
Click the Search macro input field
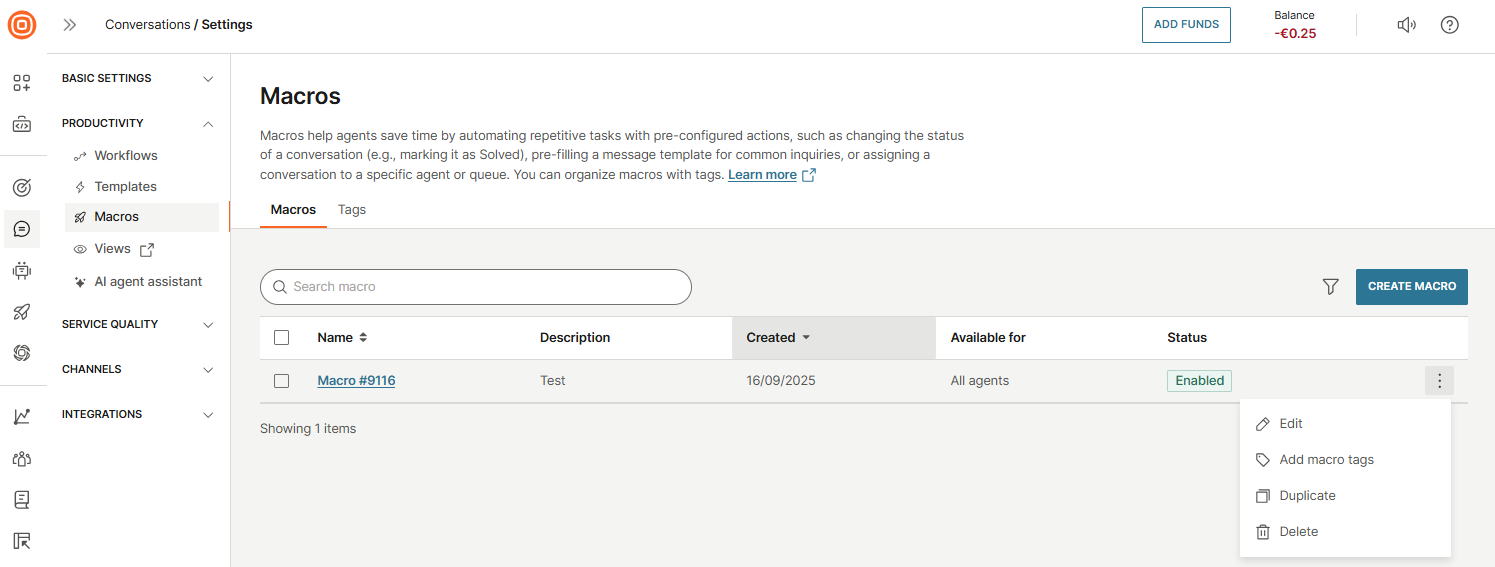click(475, 287)
